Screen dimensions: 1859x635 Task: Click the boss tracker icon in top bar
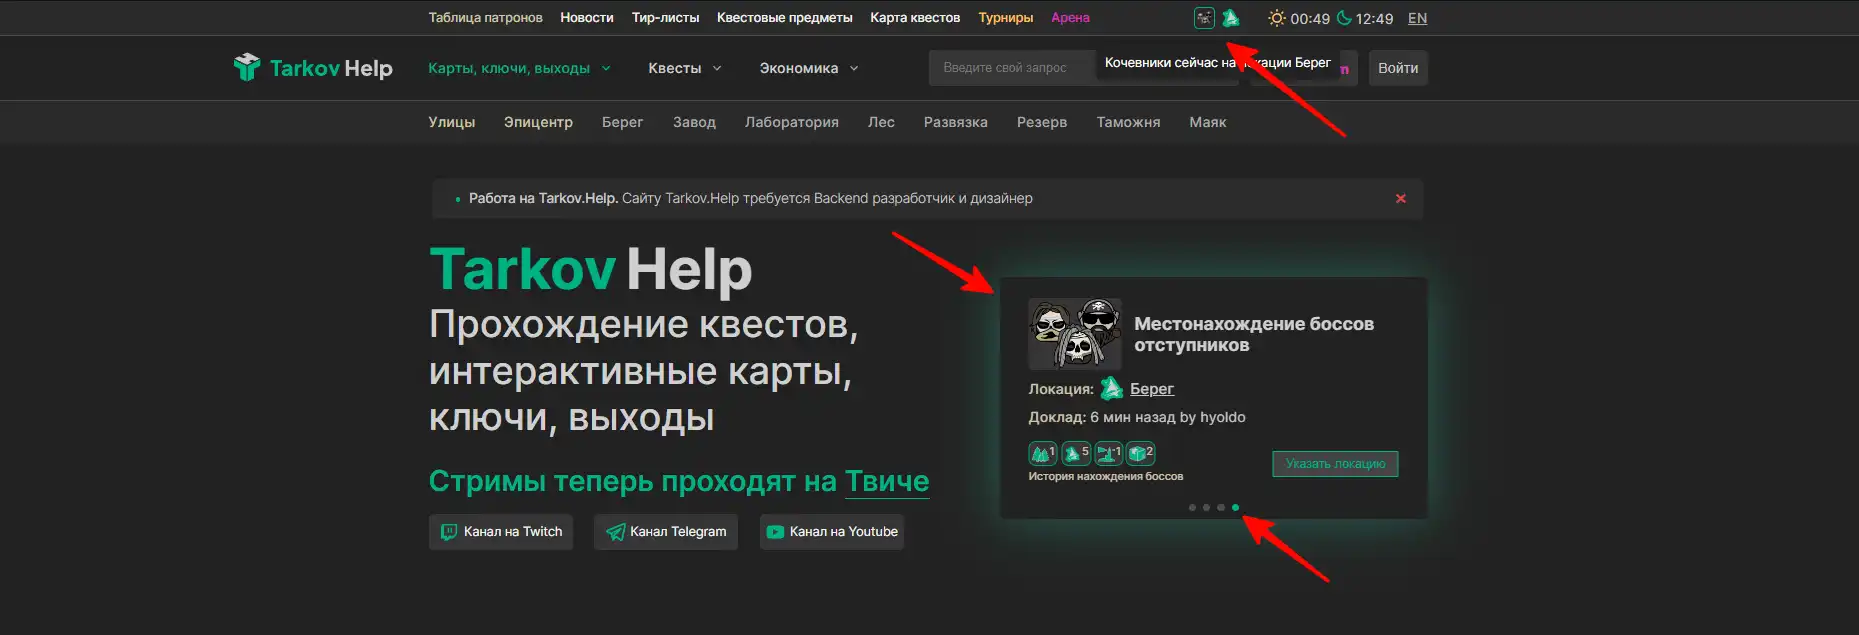point(1204,18)
